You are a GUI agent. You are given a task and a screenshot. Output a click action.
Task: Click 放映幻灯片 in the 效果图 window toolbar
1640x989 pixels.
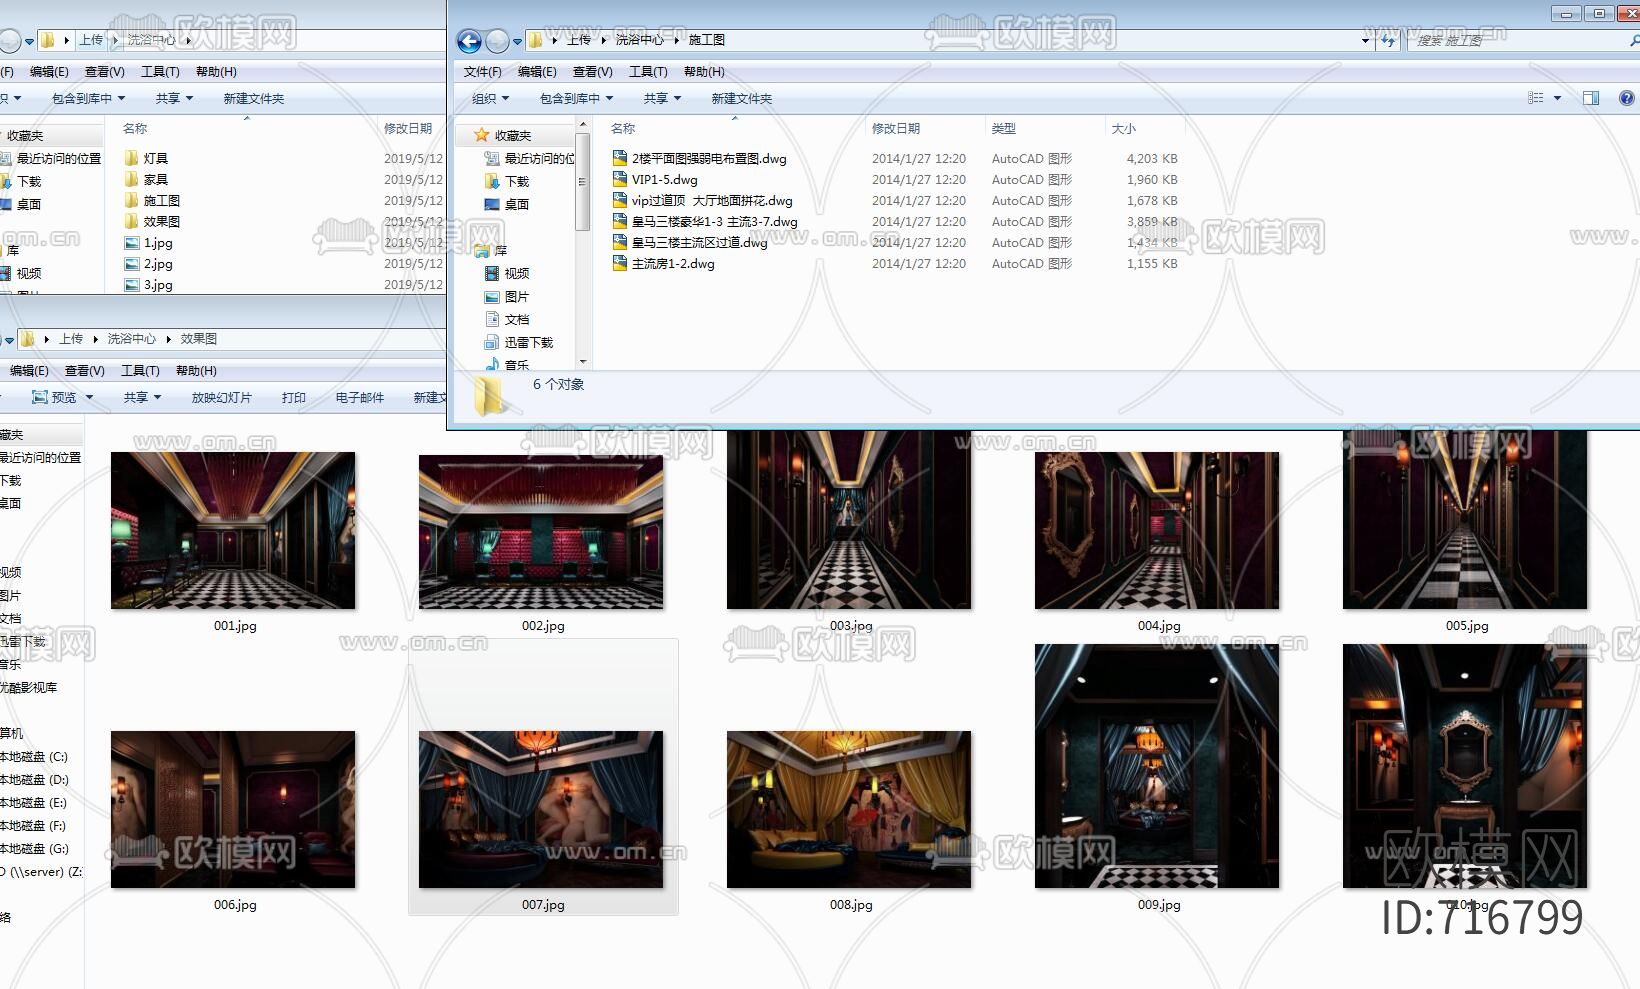pos(222,397)
